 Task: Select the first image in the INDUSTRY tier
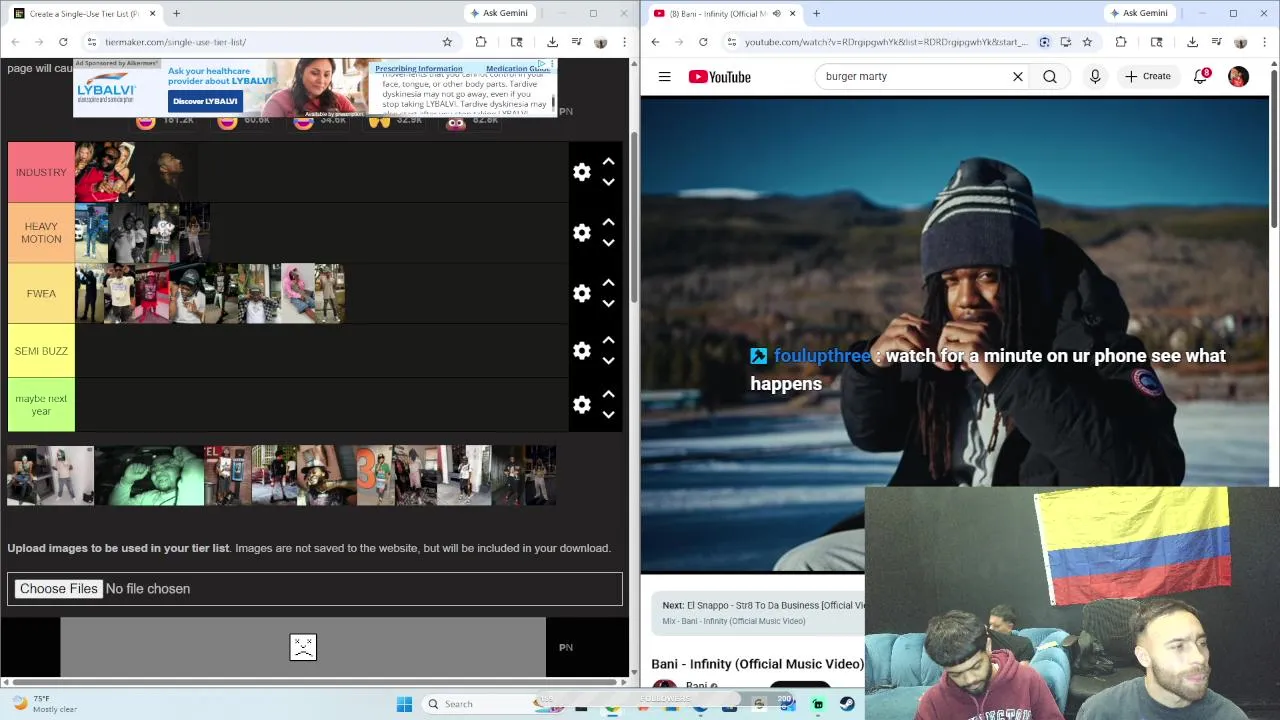tap(105, 172)
